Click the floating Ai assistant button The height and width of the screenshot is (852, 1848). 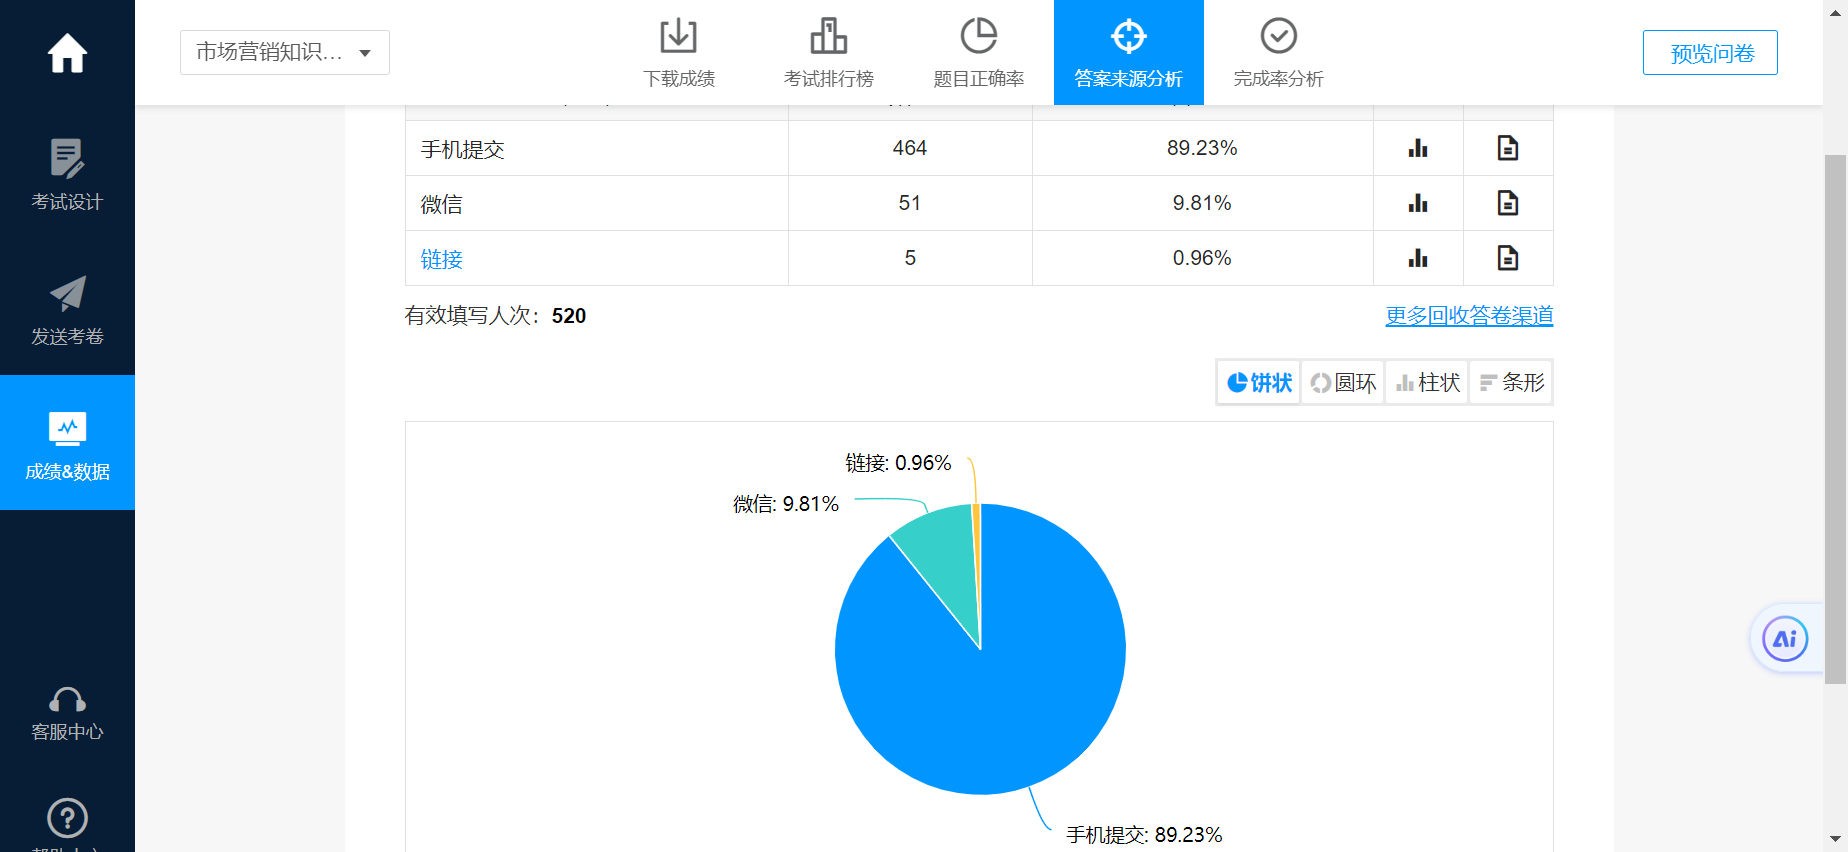pos(1785,639)
